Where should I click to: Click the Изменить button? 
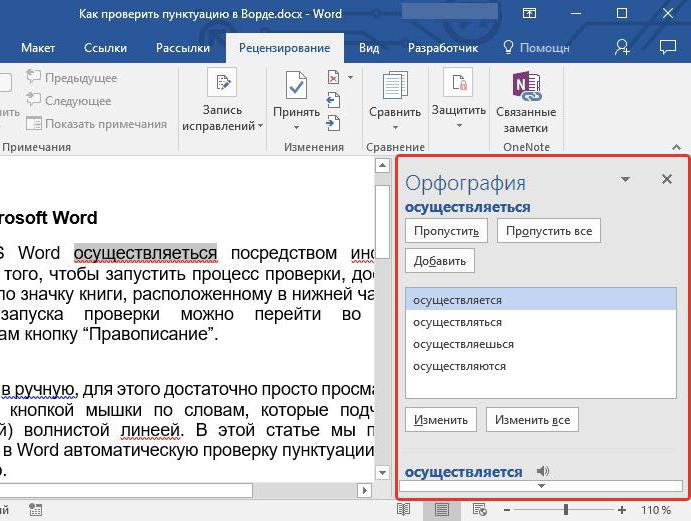tap(441, 420)
